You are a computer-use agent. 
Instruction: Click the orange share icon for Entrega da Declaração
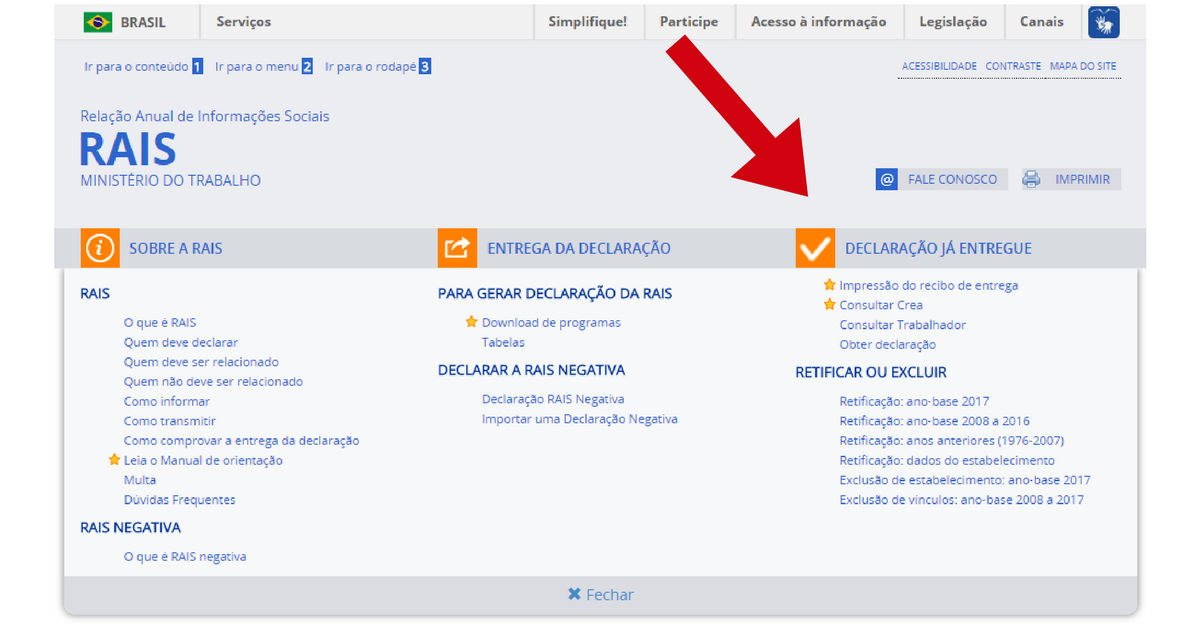457,248
